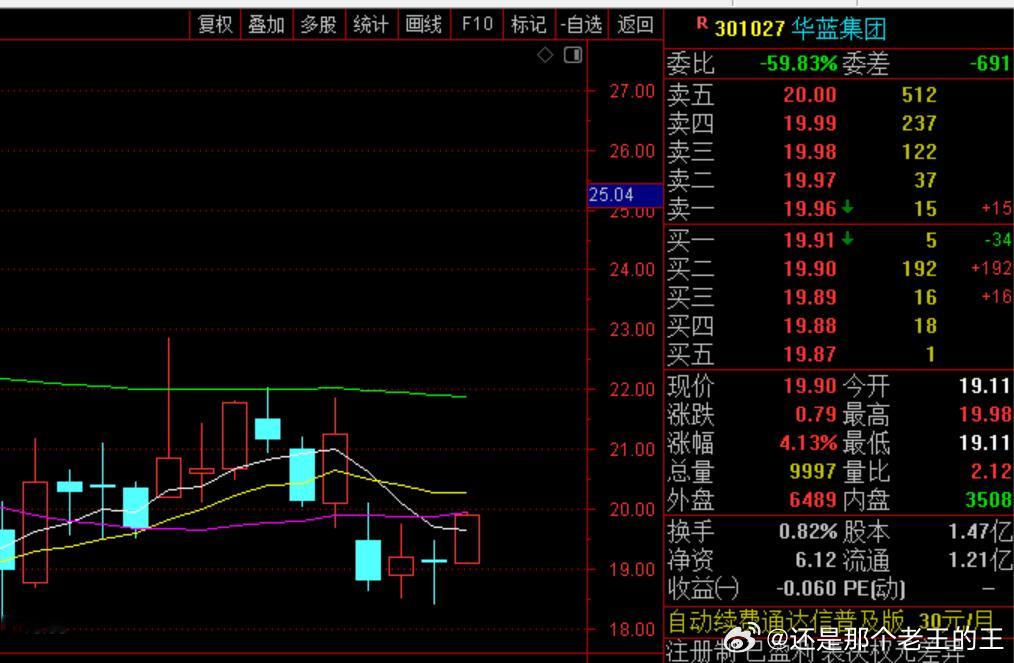Click the 换手 value 0.82%

[808, 532]
